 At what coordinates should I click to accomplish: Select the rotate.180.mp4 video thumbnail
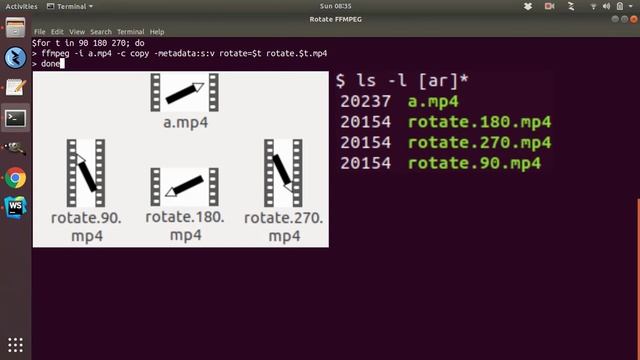coord(184,187)
